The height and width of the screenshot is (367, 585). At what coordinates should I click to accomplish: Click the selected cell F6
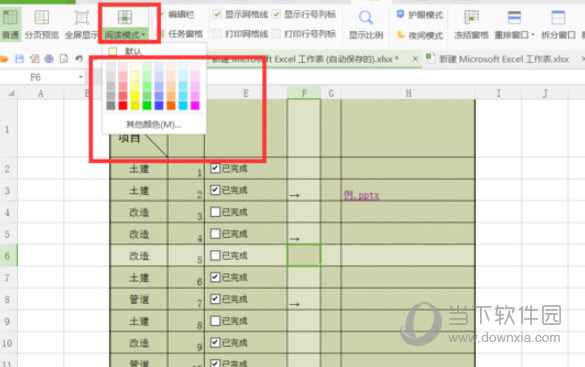coord(304,255)
